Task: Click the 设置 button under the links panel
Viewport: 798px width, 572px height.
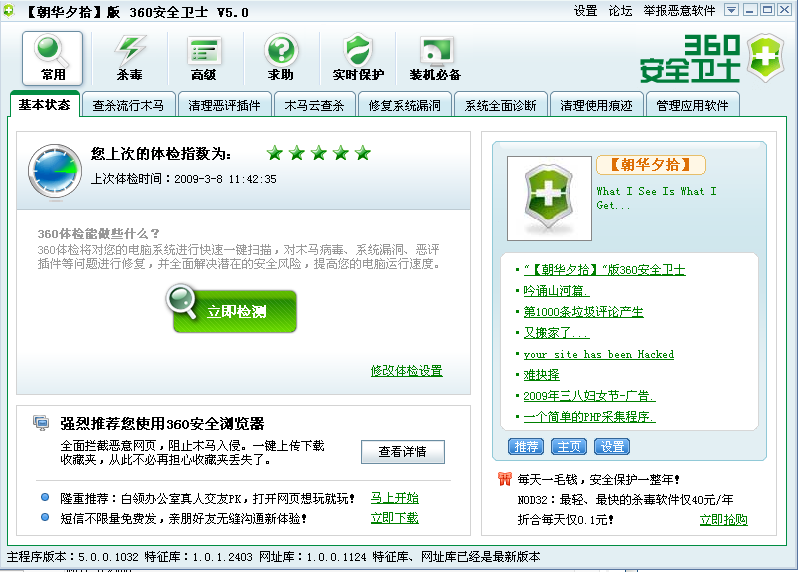Action: (x=612, y=446)
